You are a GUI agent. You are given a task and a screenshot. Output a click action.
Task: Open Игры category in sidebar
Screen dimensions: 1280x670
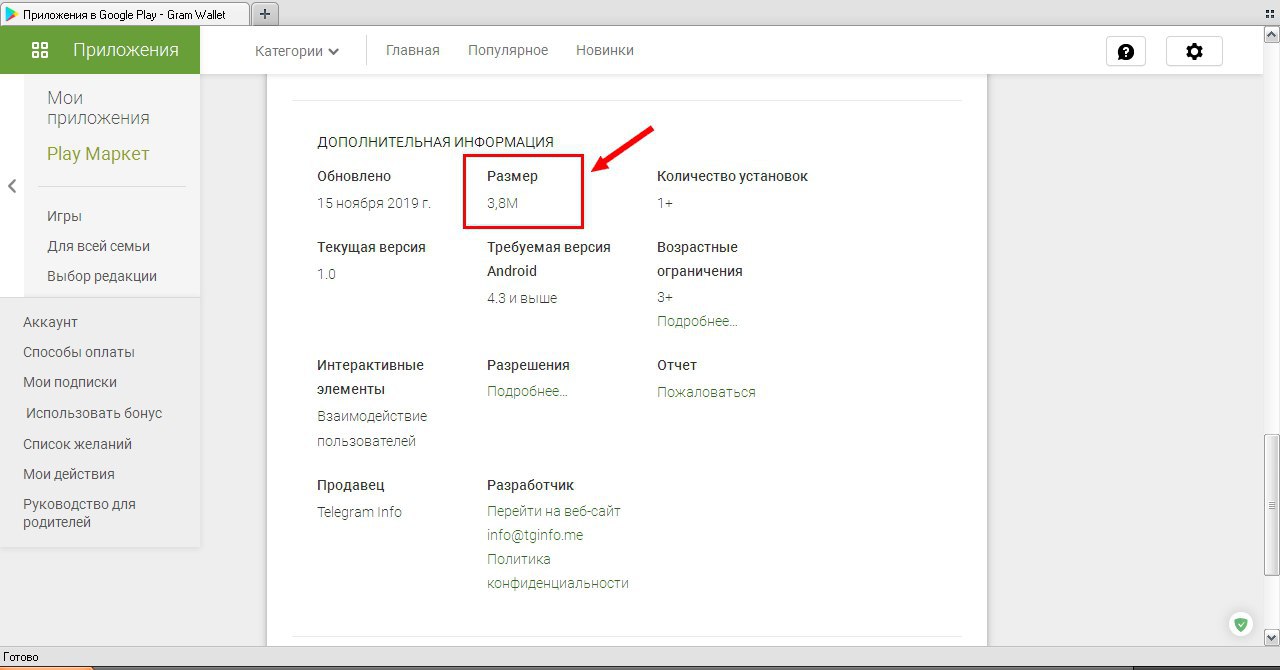pyautogui.click(x=64, y=216)
